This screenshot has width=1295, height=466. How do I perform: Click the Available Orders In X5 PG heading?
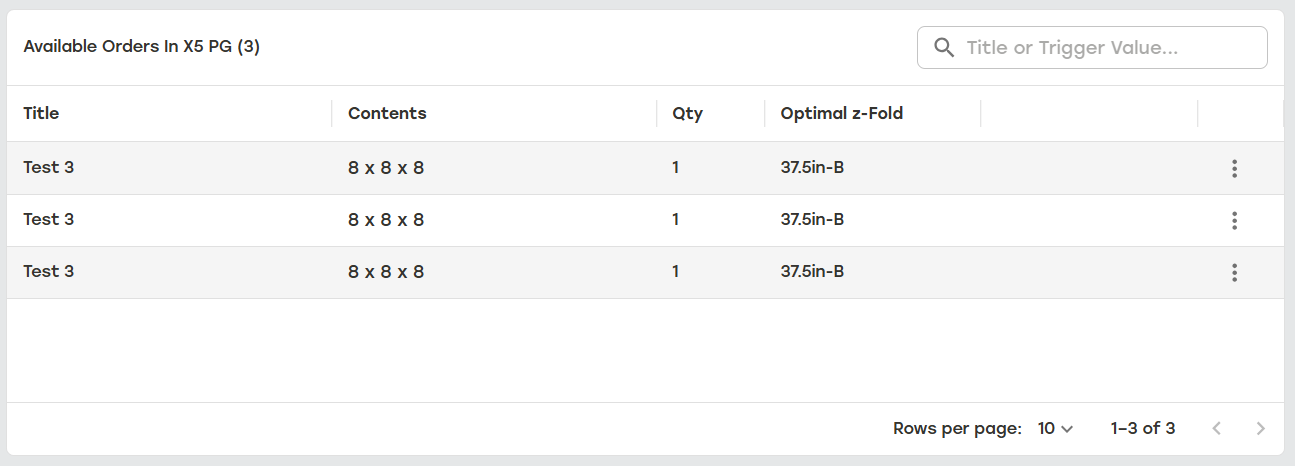(142, 46)
